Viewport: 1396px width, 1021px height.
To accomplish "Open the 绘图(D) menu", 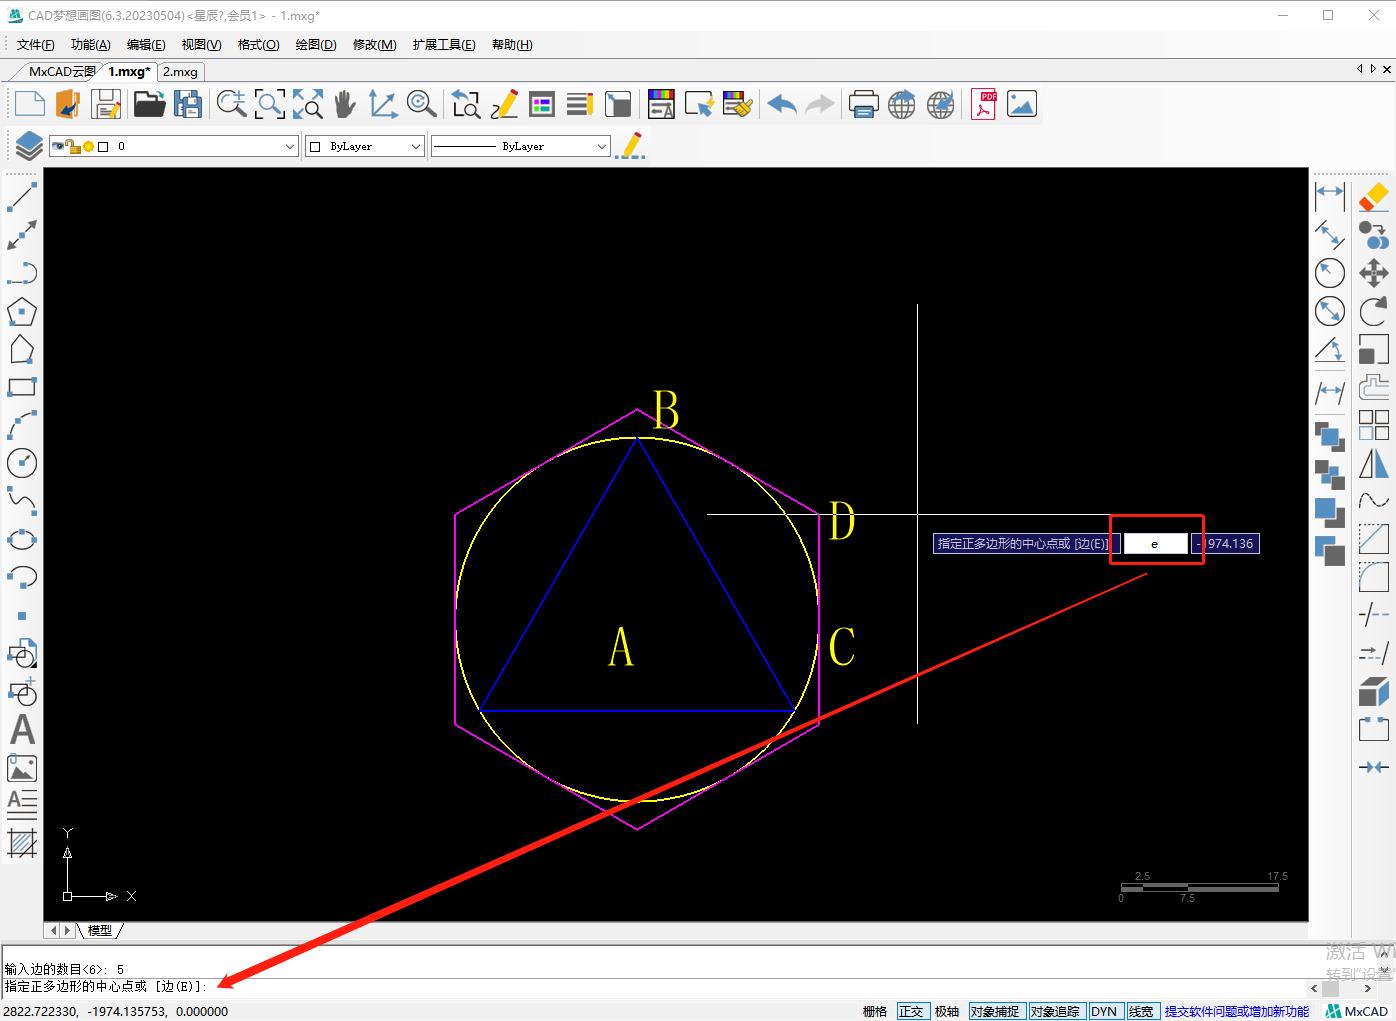I will (316, 45).
